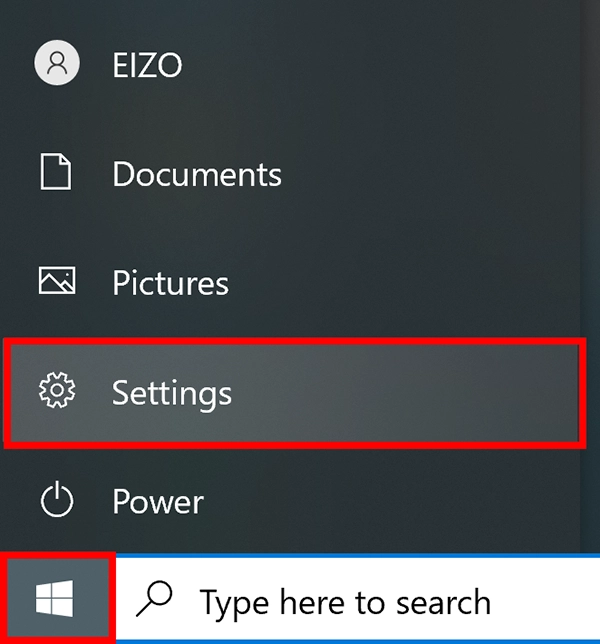The image size is (600, 644).
Task: Click the Settings gear icon
Action: (57, 390)
